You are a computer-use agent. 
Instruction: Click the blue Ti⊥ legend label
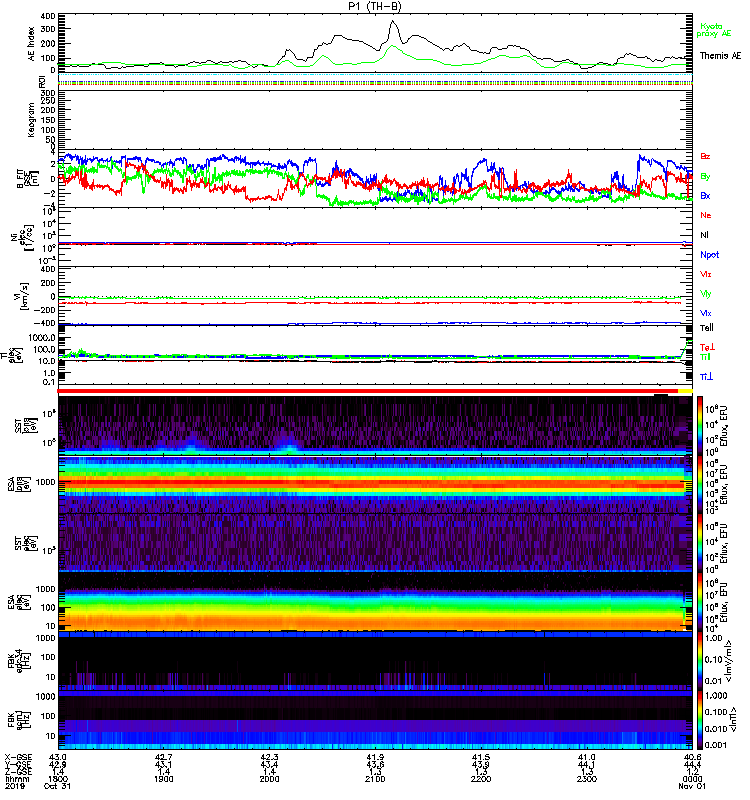coord(706,377)
